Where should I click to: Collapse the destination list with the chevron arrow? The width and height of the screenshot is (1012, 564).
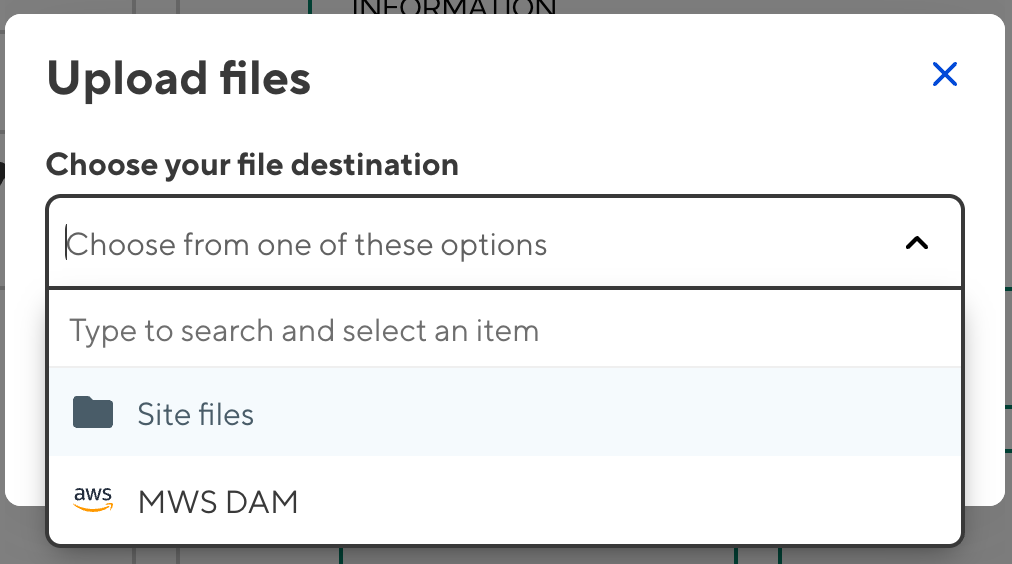pyautogui.click(x=916, y=243)
